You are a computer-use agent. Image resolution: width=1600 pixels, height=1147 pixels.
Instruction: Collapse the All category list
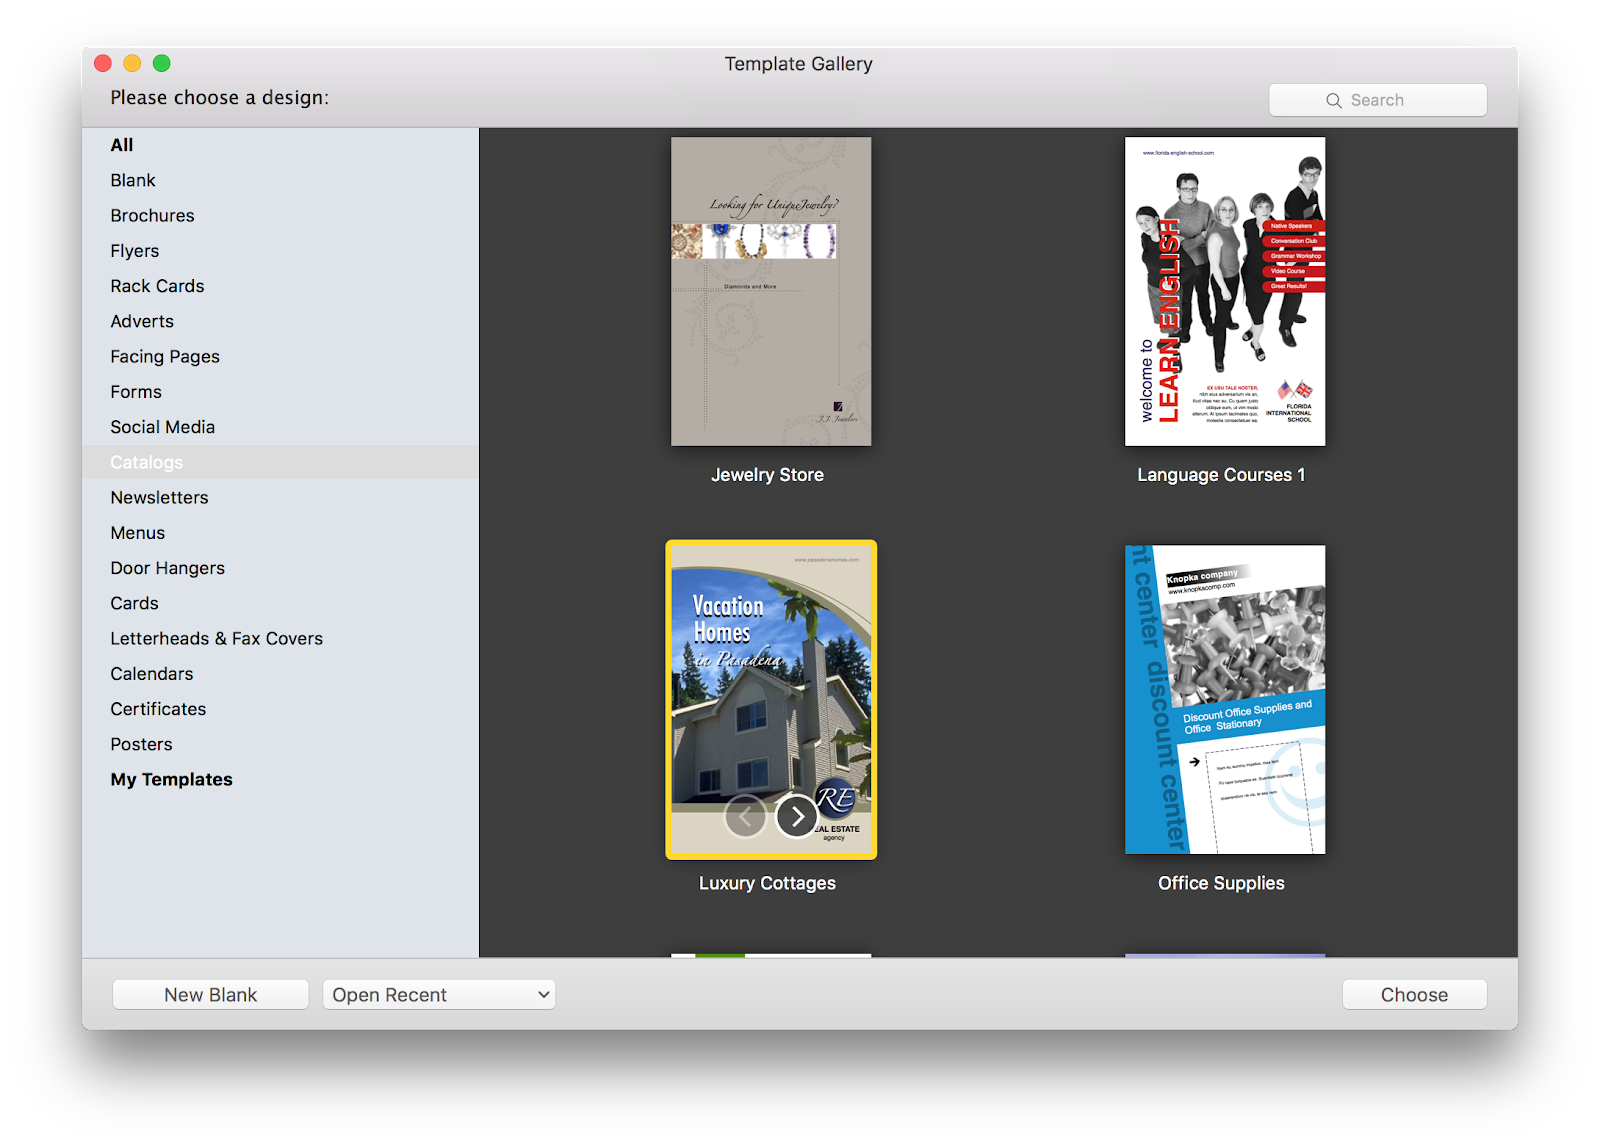coord(121,144)
